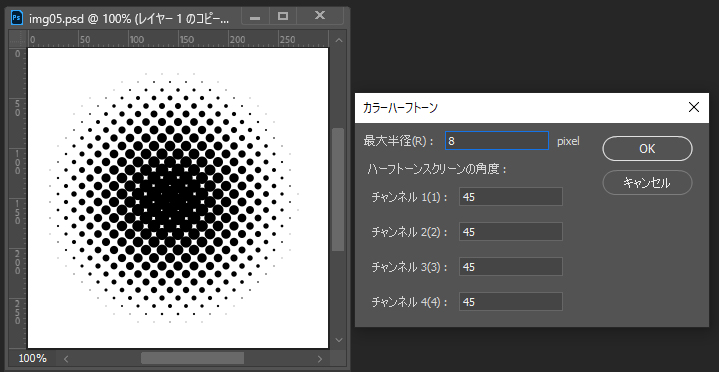Screen dimensions: 719x372
Task: Click the ruler origin corner box
Action: (x=18, y=40)
